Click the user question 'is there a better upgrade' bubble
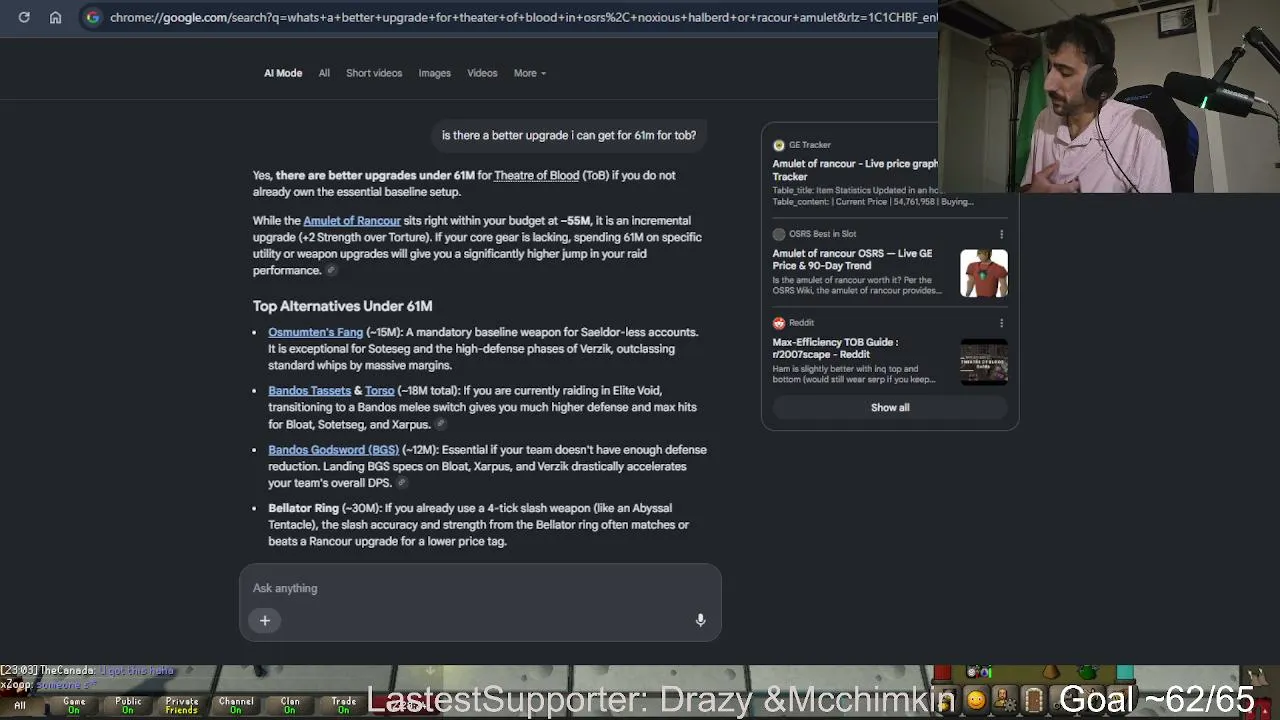Image resolution: width=1280 pixels, height=720 pixels. coord(569,135)
